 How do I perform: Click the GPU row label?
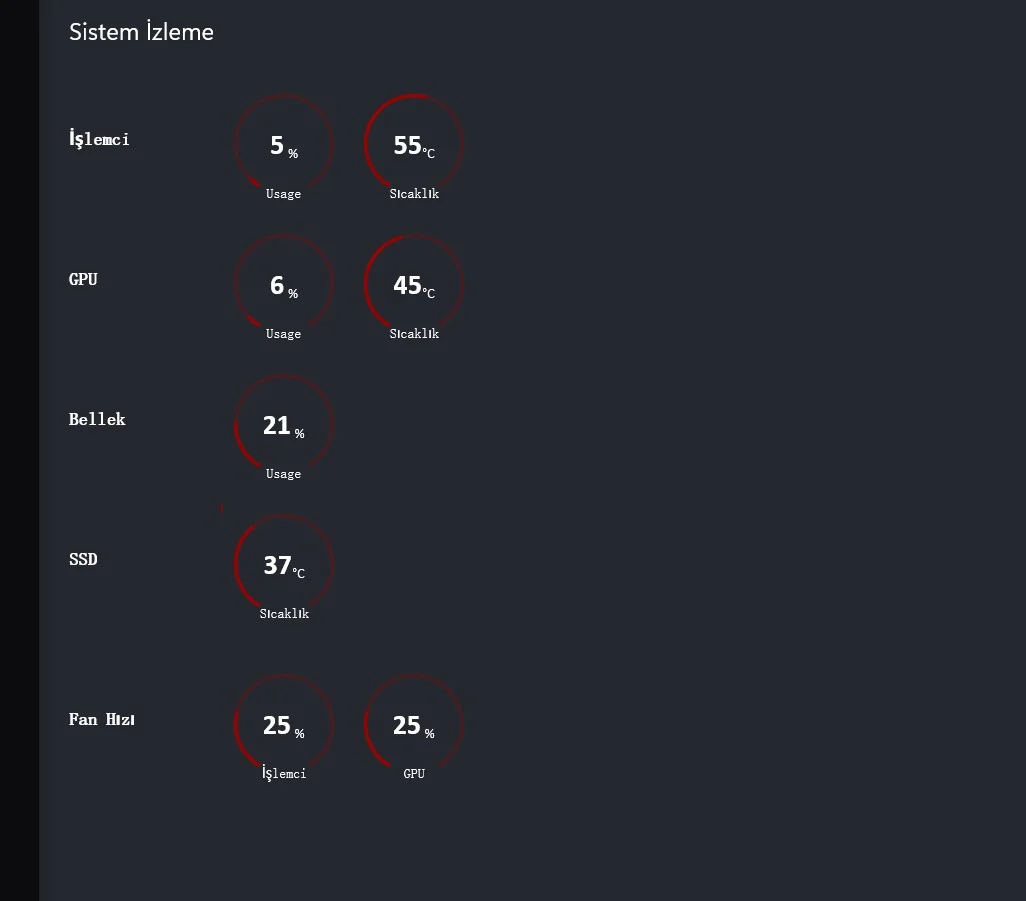83,279
